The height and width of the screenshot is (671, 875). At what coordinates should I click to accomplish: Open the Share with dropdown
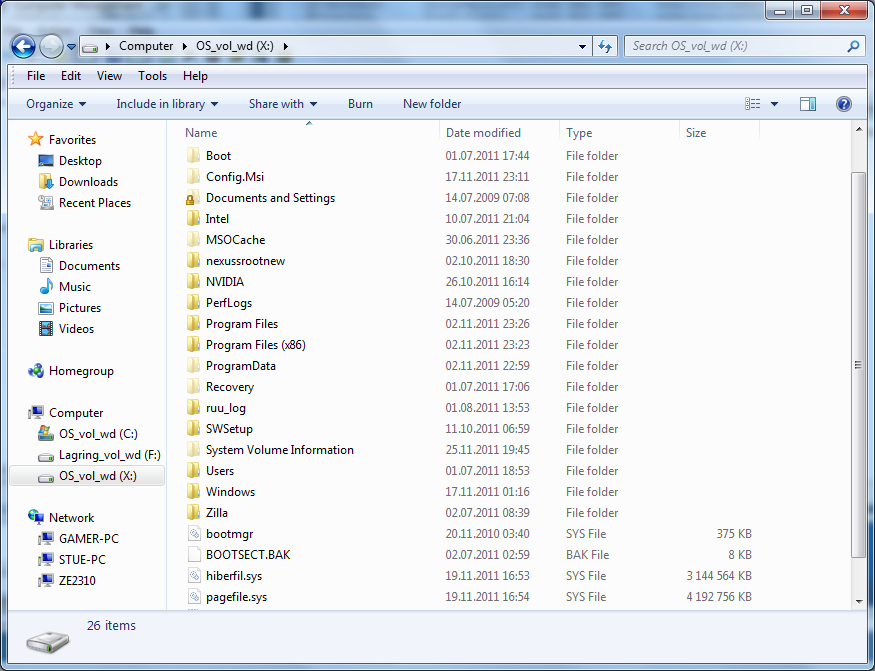(283, 104)
